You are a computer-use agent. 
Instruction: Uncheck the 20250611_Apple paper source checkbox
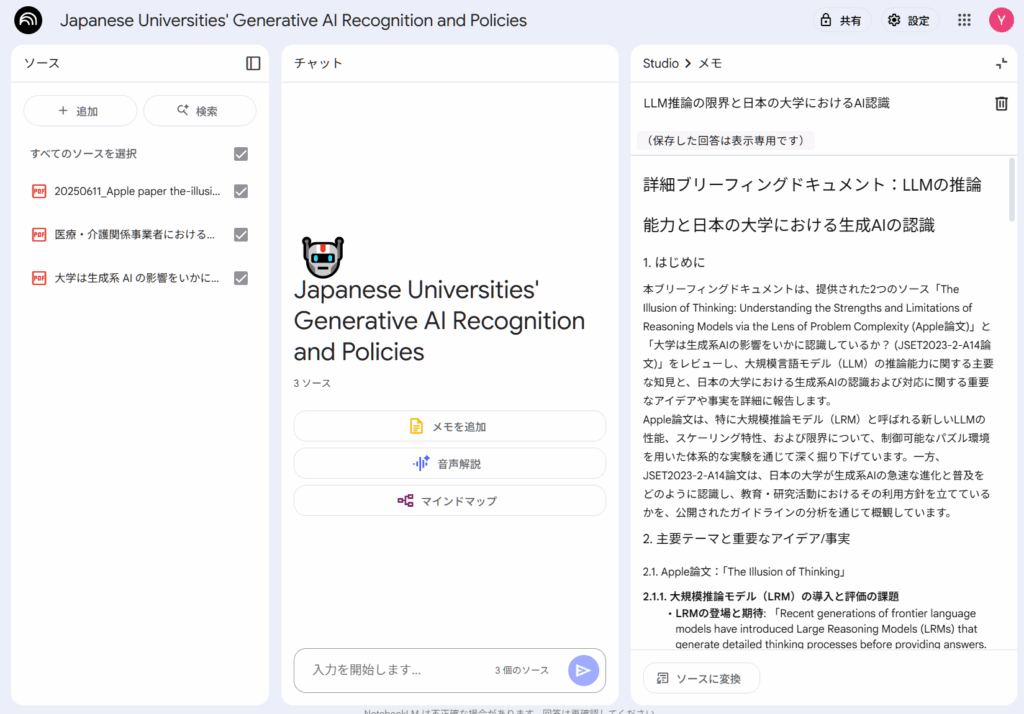tap(241, 191)
